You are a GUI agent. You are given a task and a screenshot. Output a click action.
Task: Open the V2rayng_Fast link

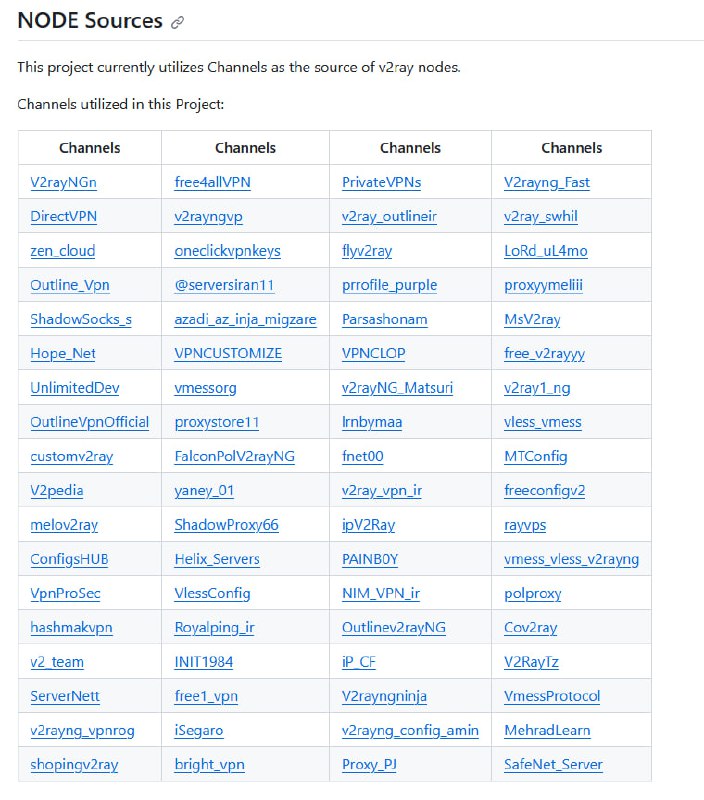(547, 182)
